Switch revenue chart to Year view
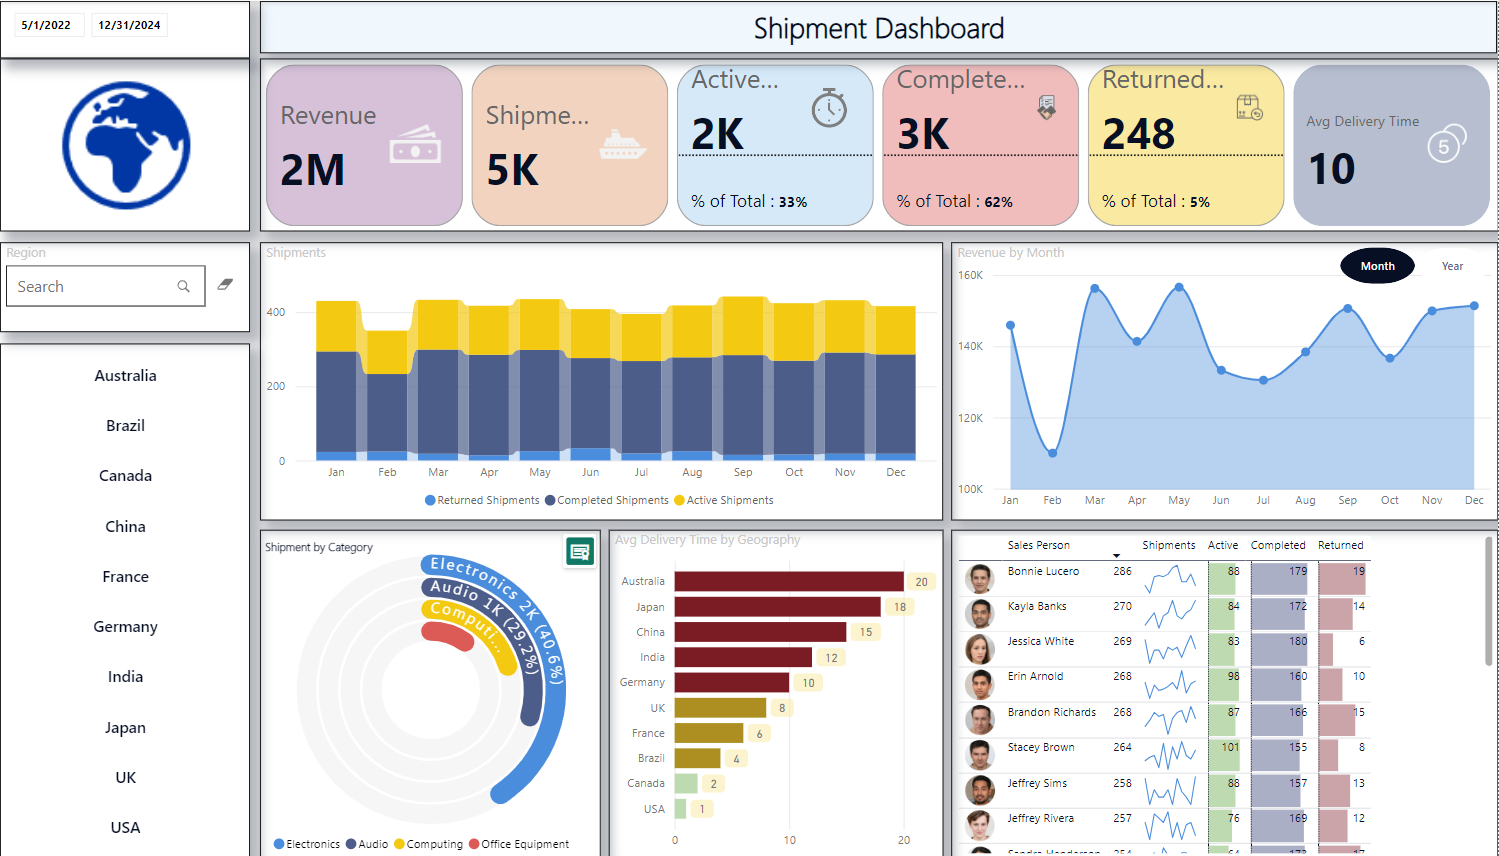 [x=1452, y=266]
